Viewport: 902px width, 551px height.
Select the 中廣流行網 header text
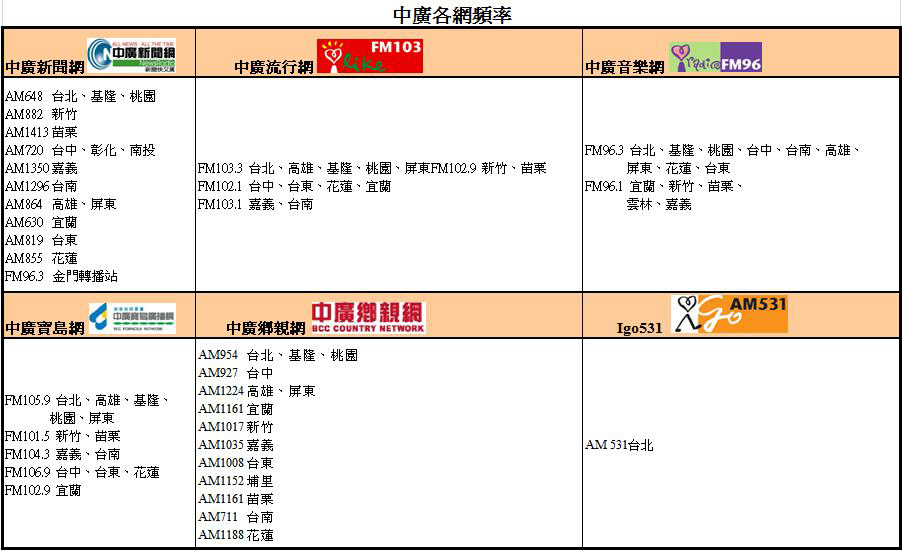coord(274,67)
